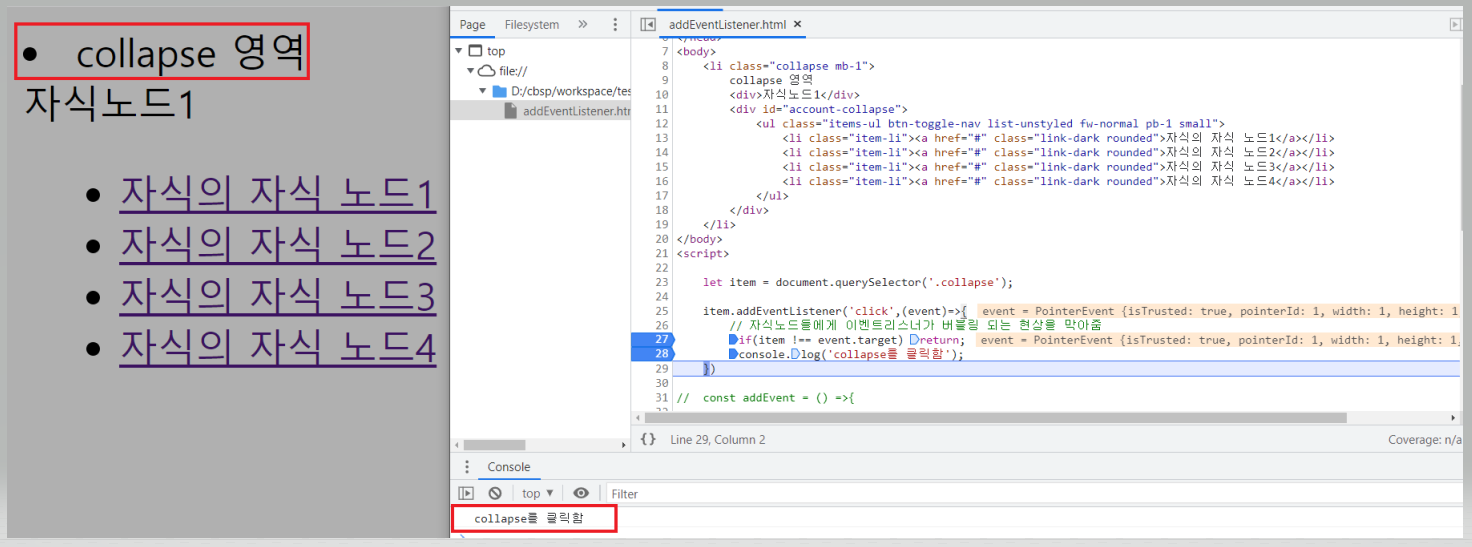Select the addEventListener.html editor tab
This screenshot has height=547, width=1472.
coord(727,25)
